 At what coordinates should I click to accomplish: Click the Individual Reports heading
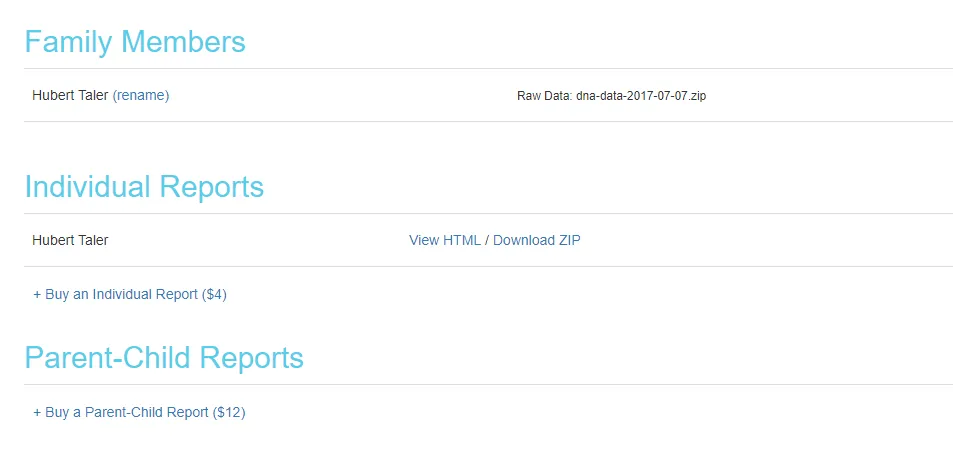pos(144,187)
